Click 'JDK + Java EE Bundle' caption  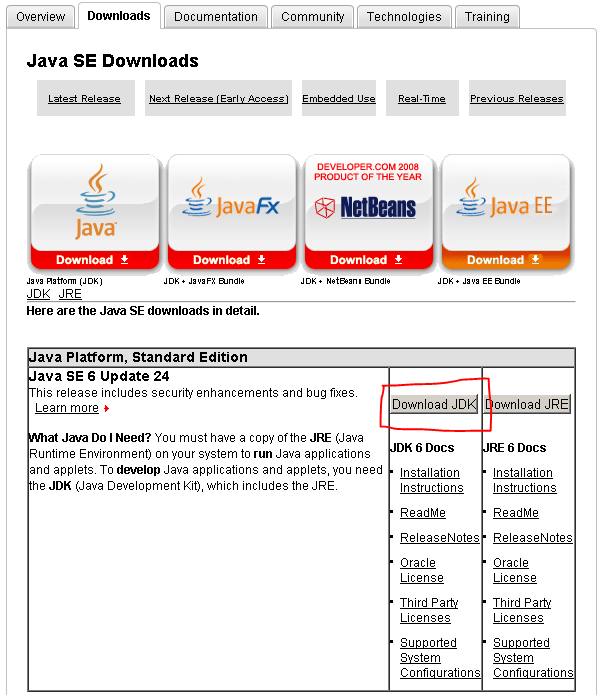click(x=479, y=281)
